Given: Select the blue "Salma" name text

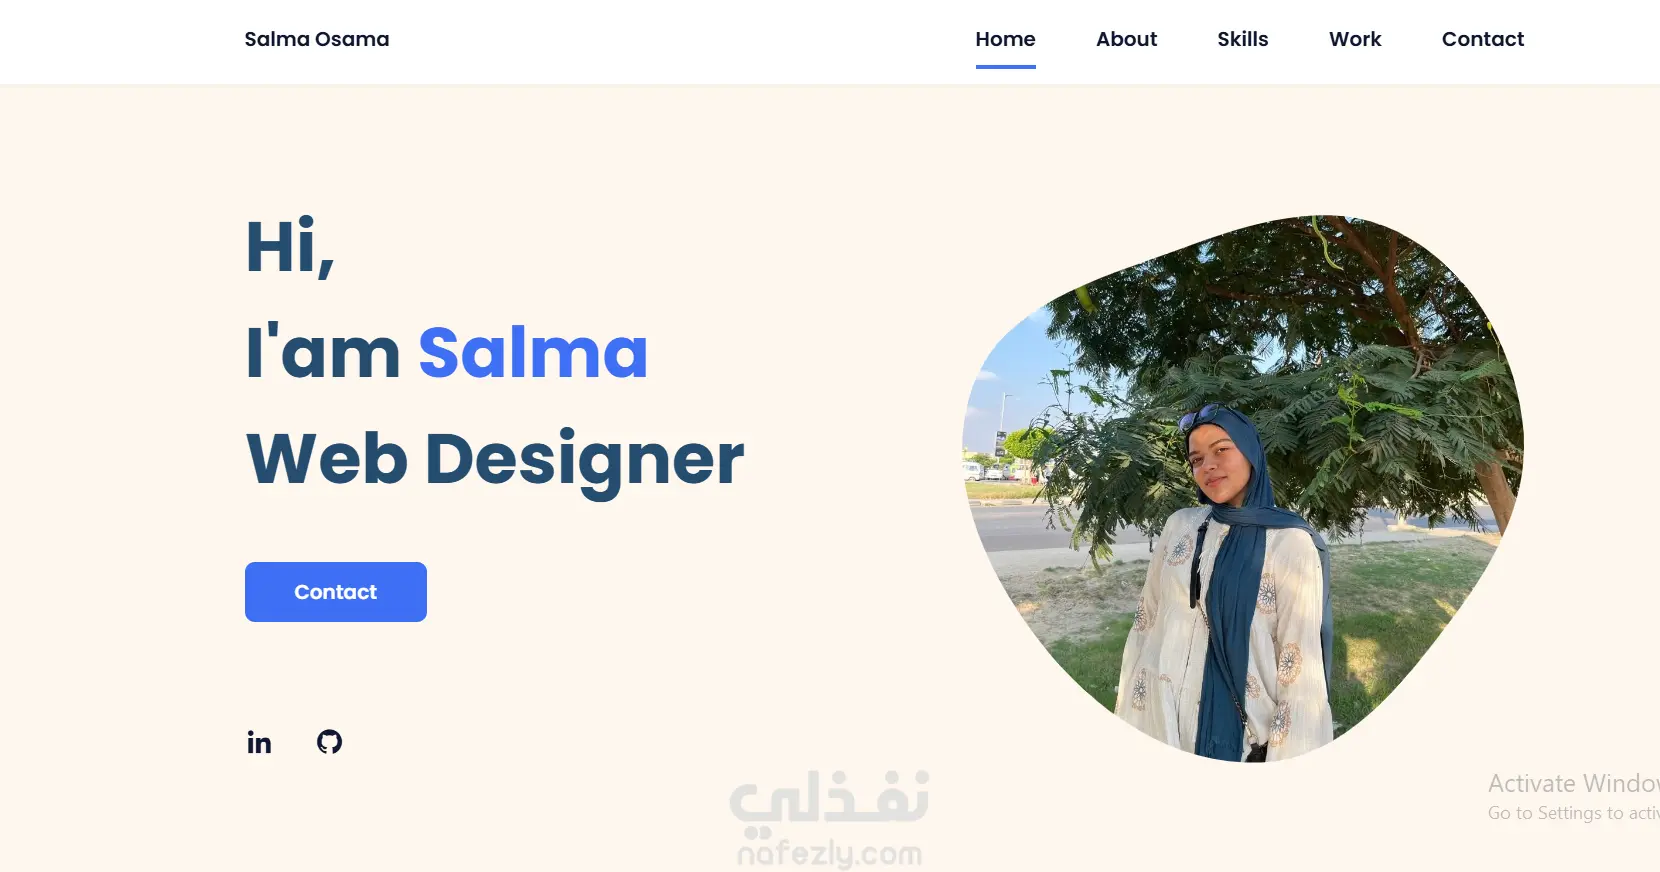Looking at the screenshot, I should click(x=533, y=353).
